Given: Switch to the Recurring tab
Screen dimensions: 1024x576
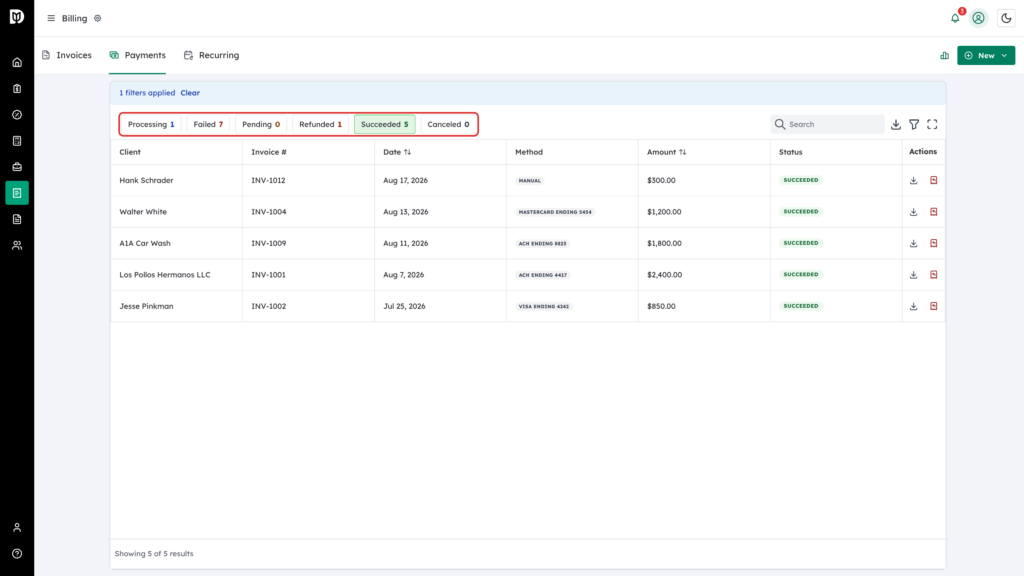Looking at the screenshot, I should [x=212, y=55].
